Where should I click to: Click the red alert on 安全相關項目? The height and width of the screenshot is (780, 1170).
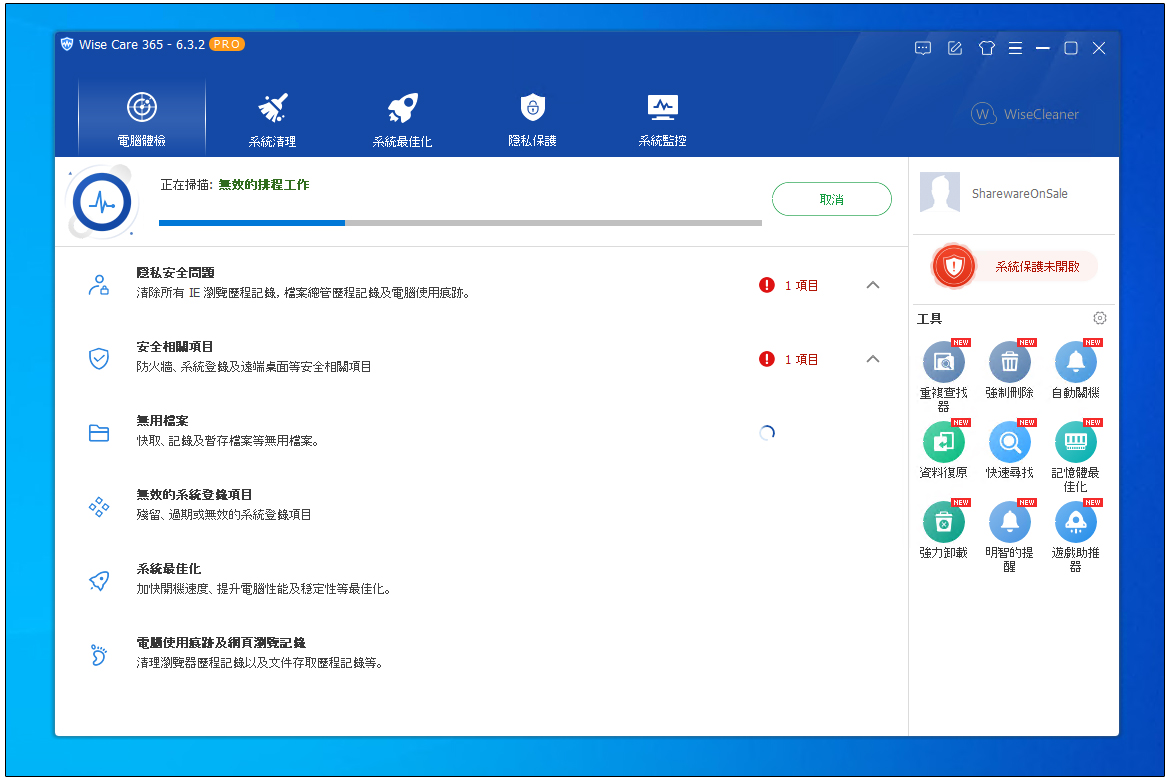click(x=766, y=359)
